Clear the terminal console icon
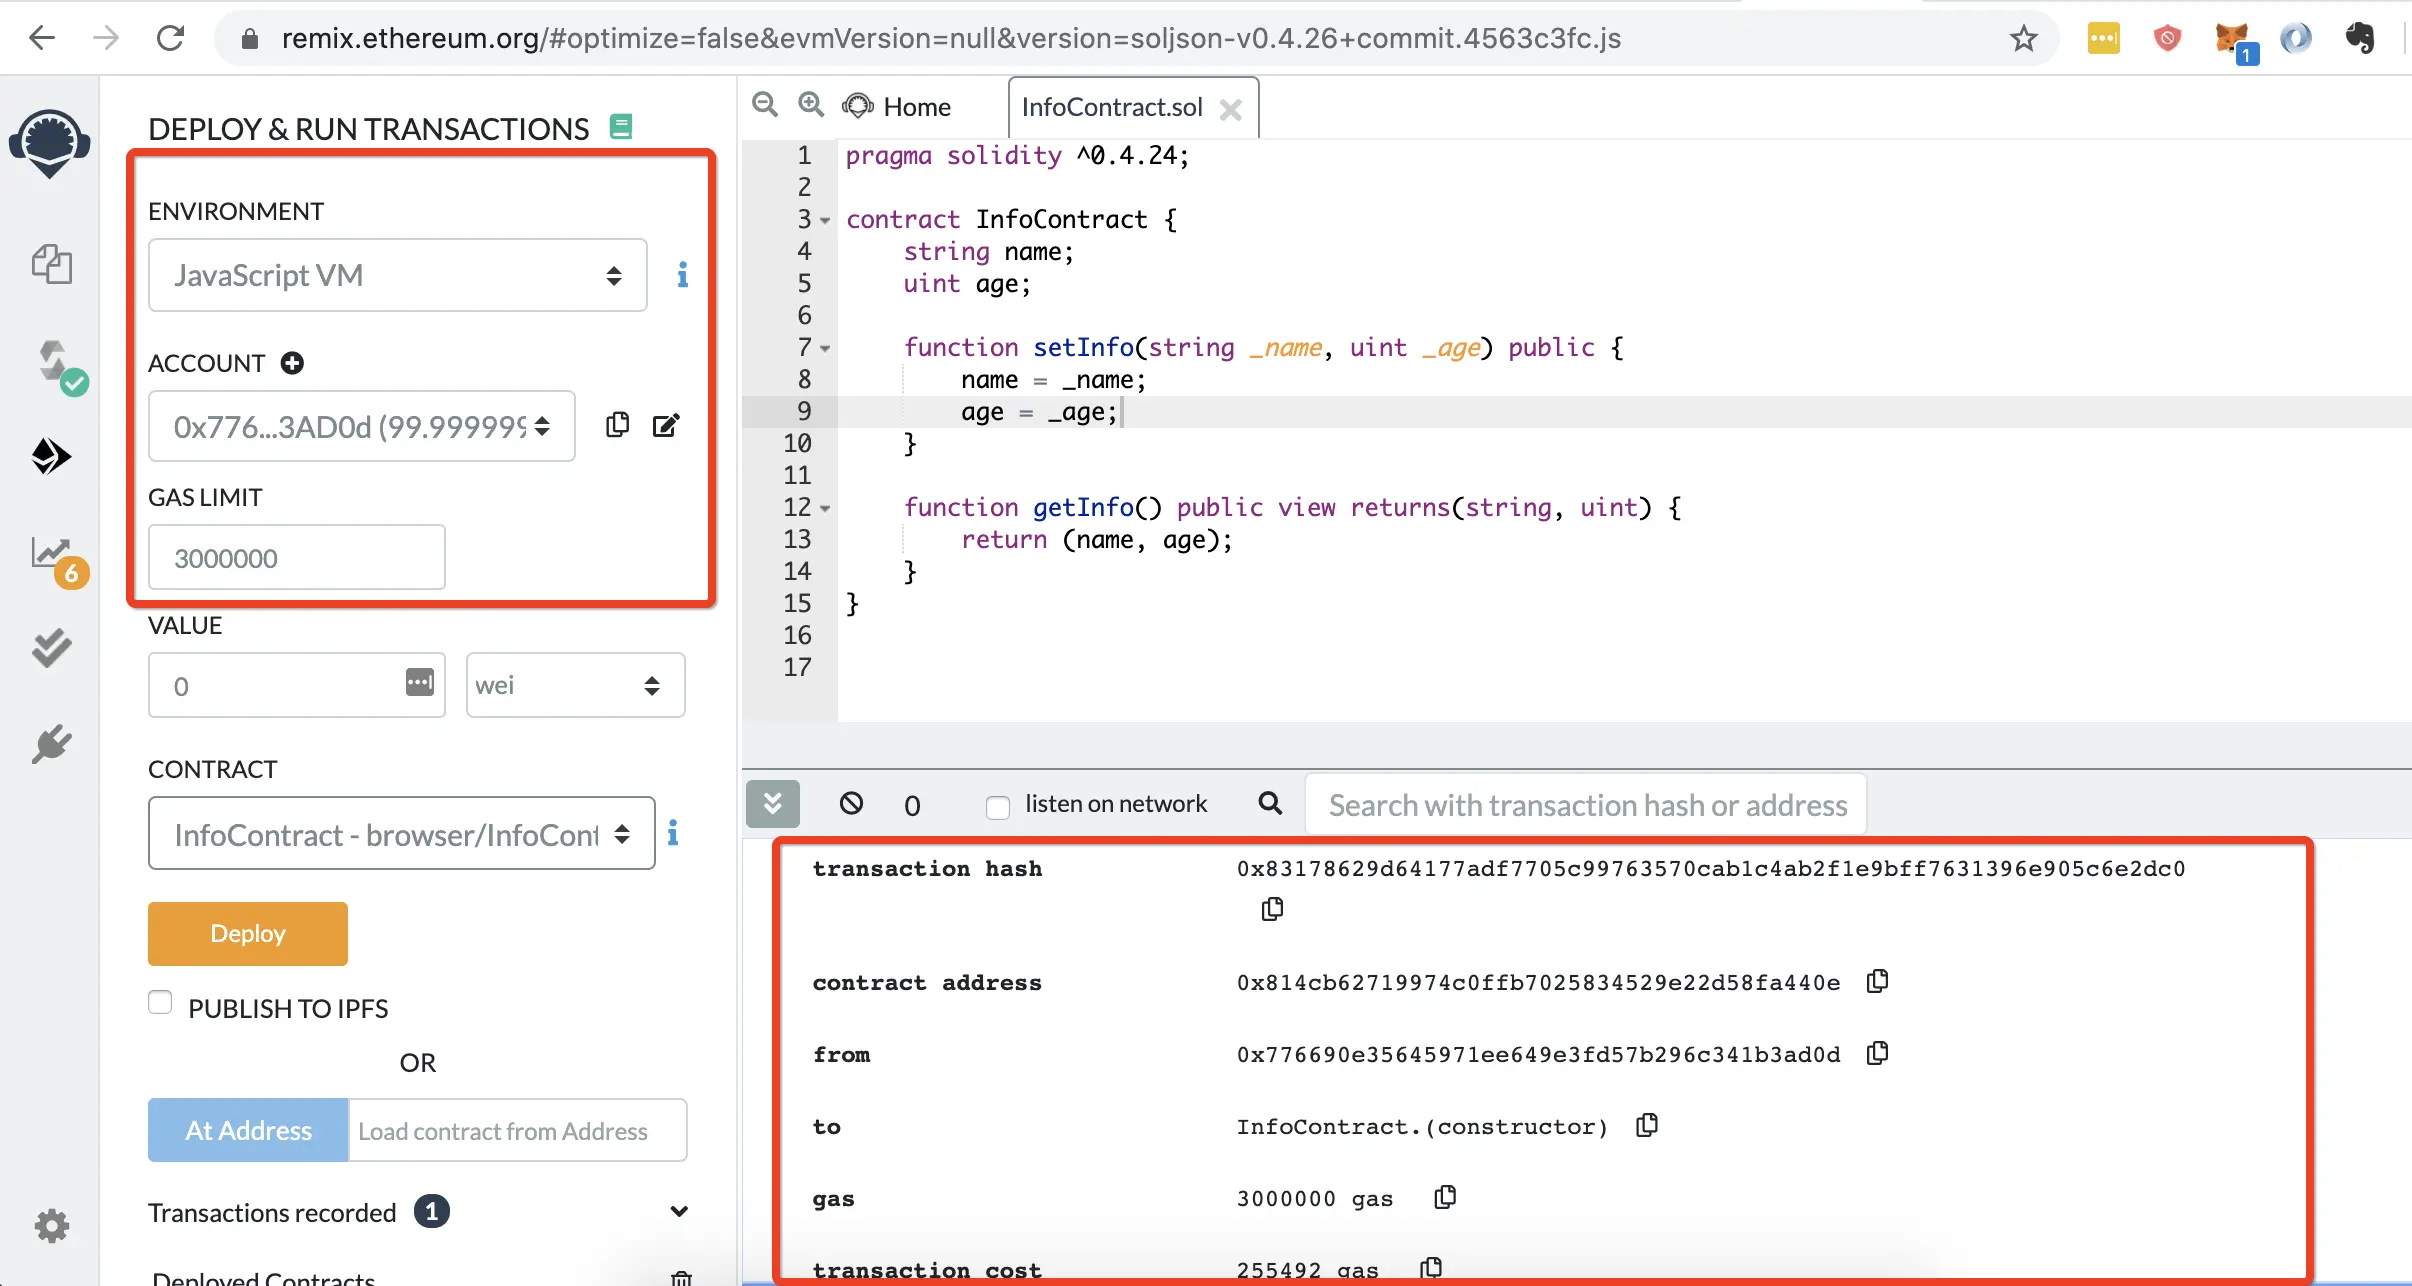This screenshot has width=2412, height=1286. pos(851,803)
